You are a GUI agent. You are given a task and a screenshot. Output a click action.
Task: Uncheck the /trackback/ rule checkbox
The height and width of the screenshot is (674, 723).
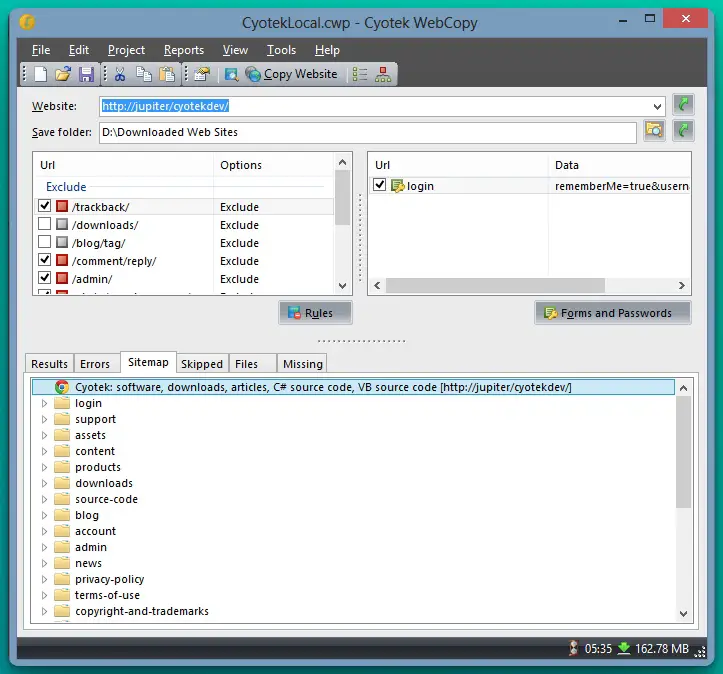tap(44, 207)
